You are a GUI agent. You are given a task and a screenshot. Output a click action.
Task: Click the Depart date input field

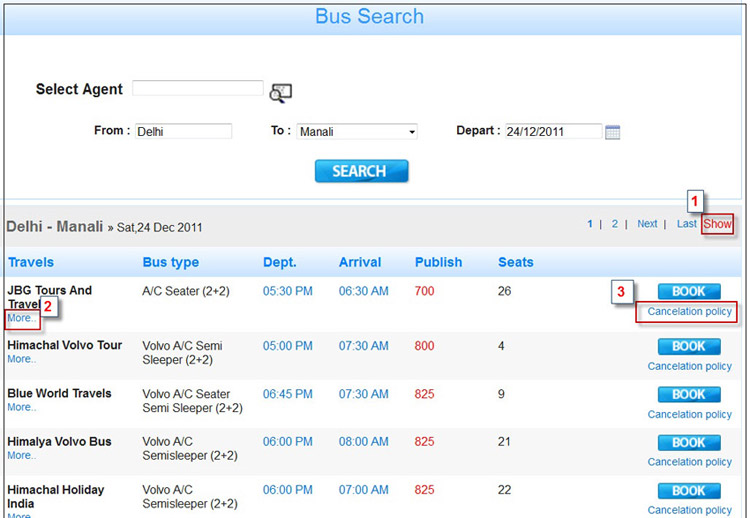click(553, 131)
